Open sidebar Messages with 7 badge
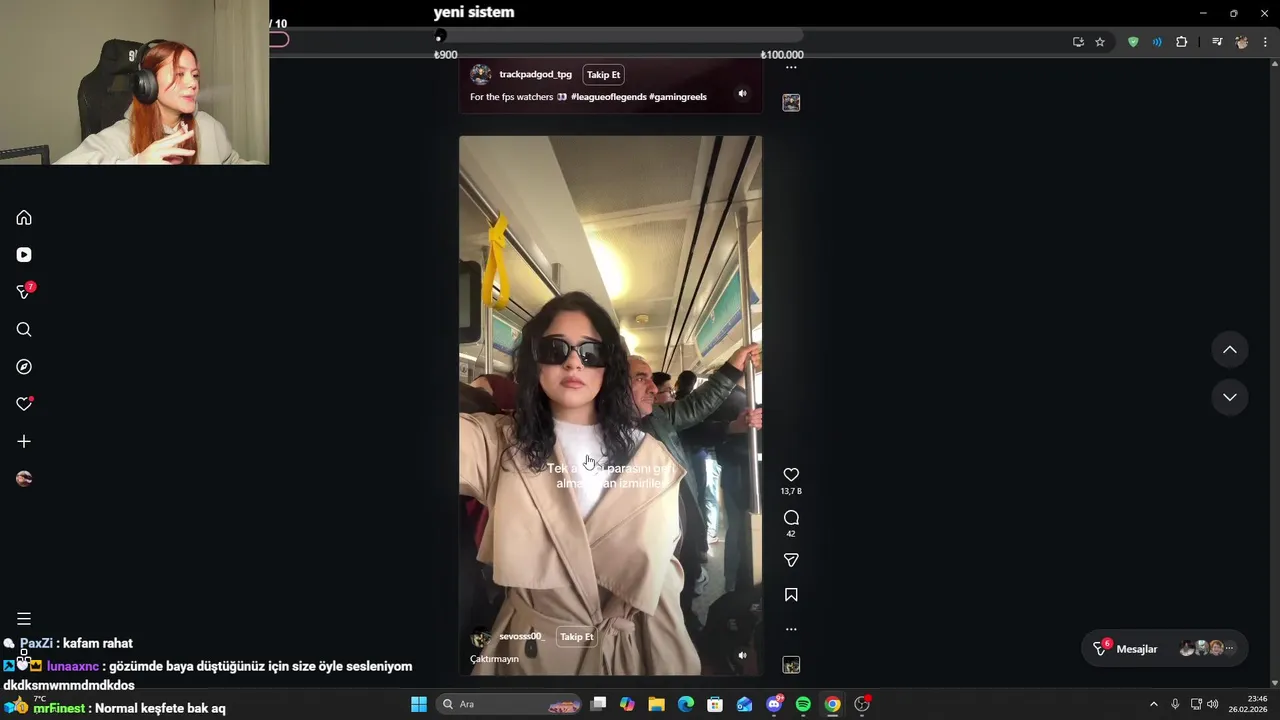The width and height of the screenshot is (1280, 720). pyautogui.click(x=24, y=292)
